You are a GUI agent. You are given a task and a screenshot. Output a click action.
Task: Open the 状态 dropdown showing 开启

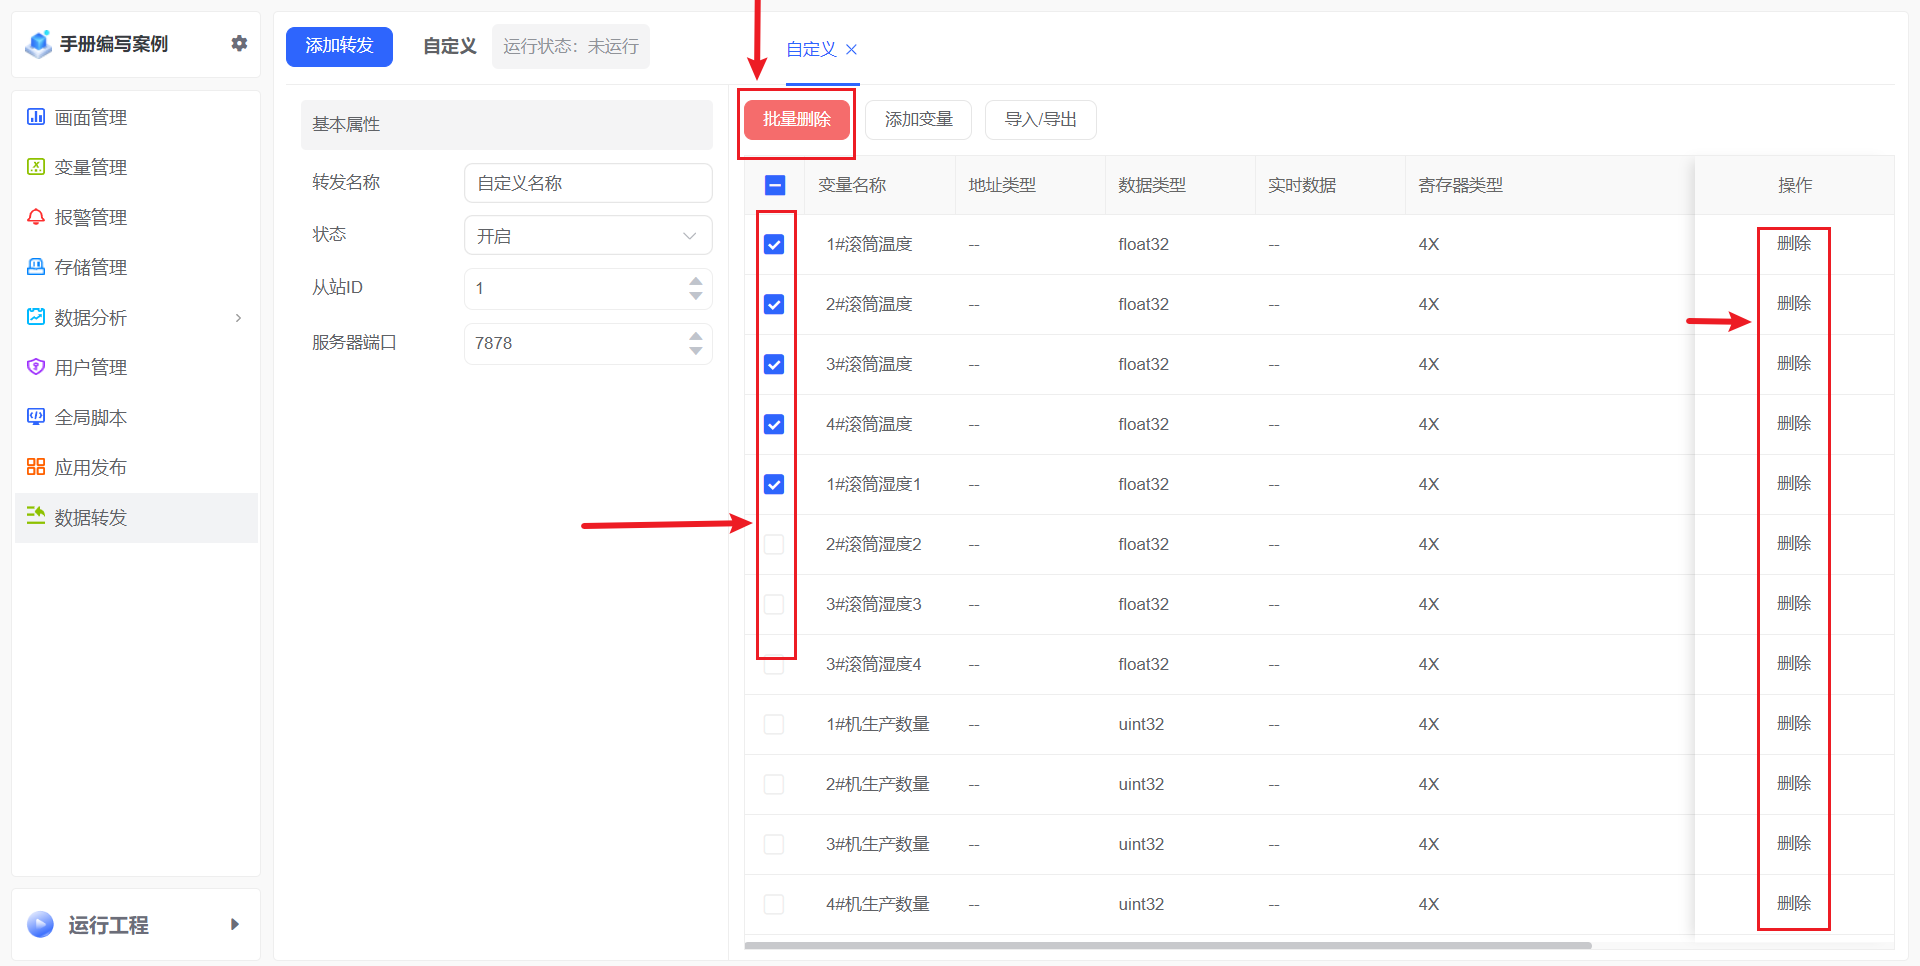(x=588, y=236)
